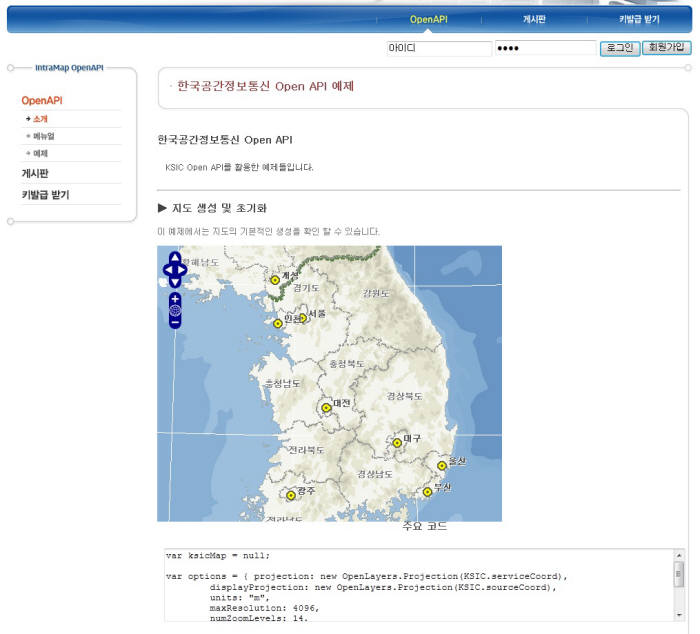The height and width of the screenshot is (634, 700).
Task: Select the 인천 city marker
Action: [278, 323]
